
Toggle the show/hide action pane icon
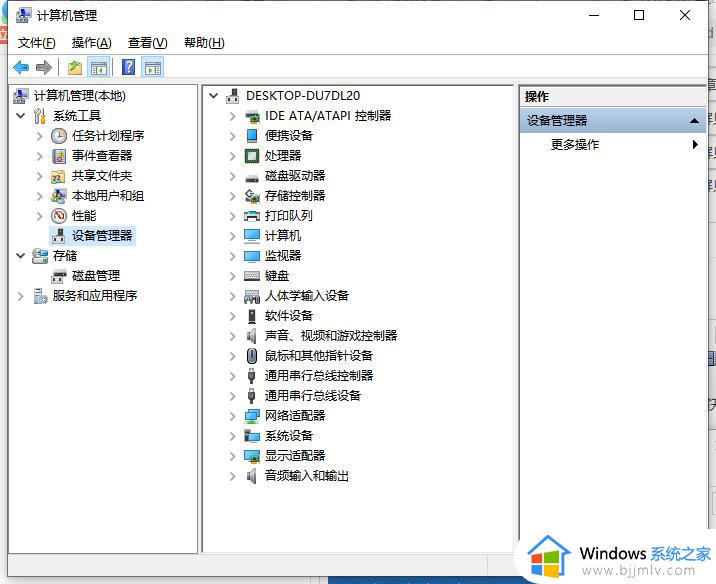pyautogui.click(x=153, y=68)
